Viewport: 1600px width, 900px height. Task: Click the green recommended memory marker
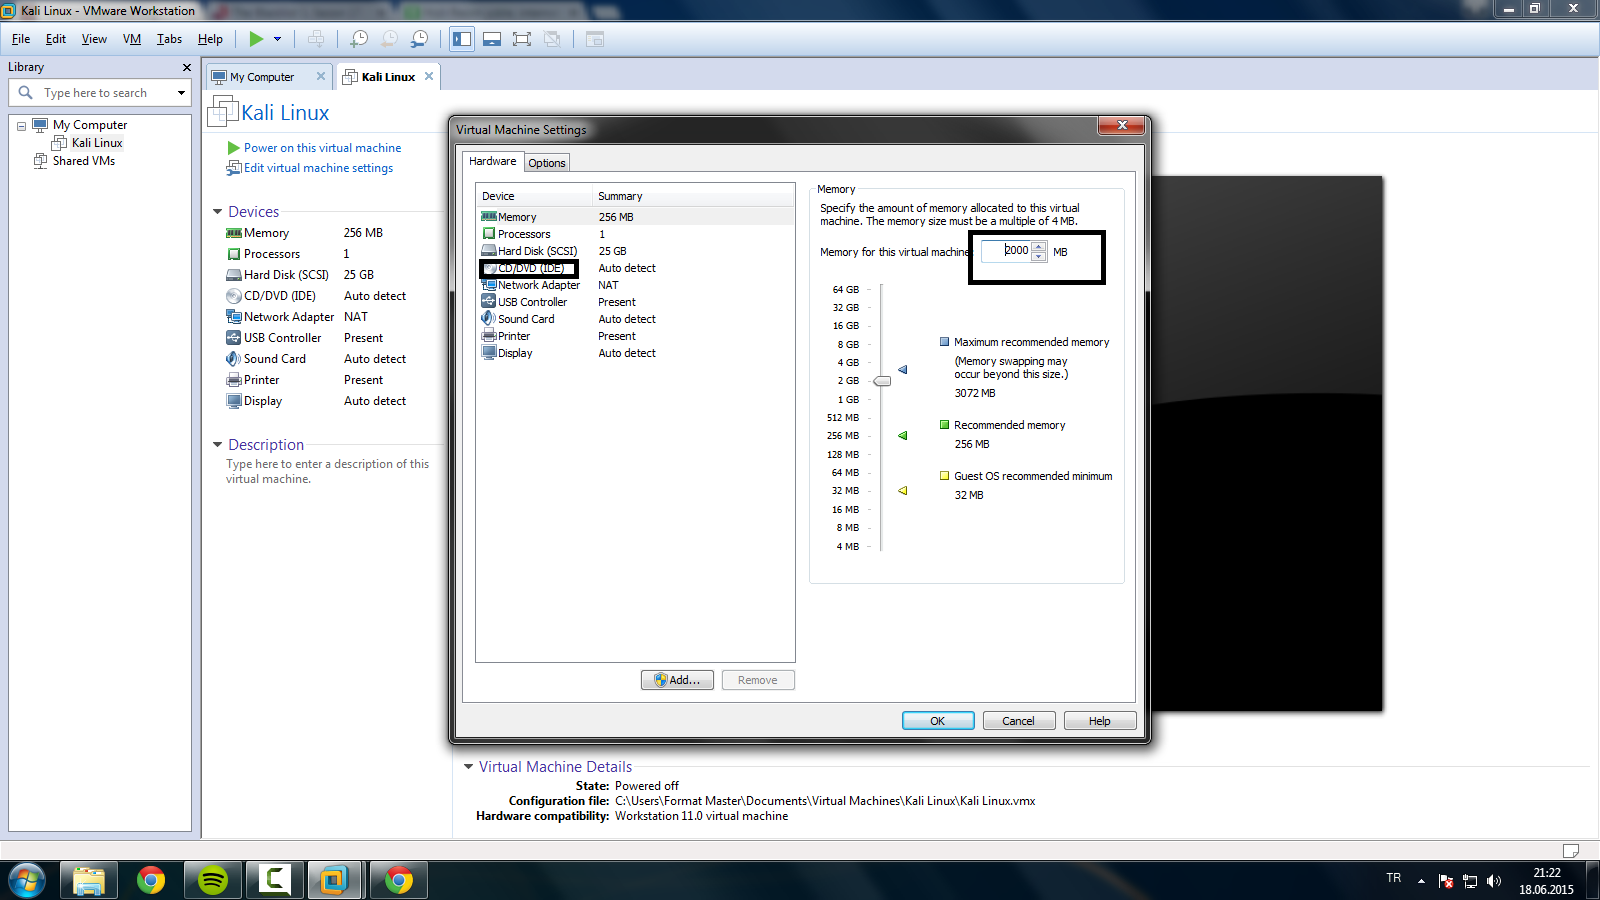coord(903,436)
